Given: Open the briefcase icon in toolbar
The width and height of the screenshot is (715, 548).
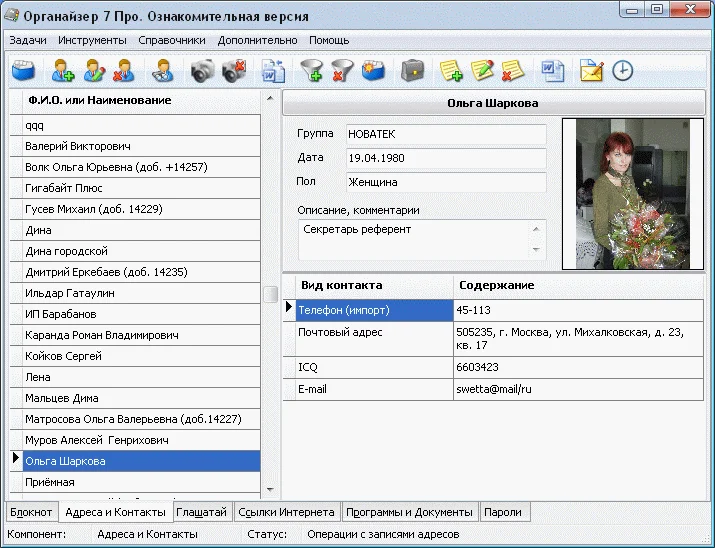Looking at the screenshot, I should click(411, 71).
